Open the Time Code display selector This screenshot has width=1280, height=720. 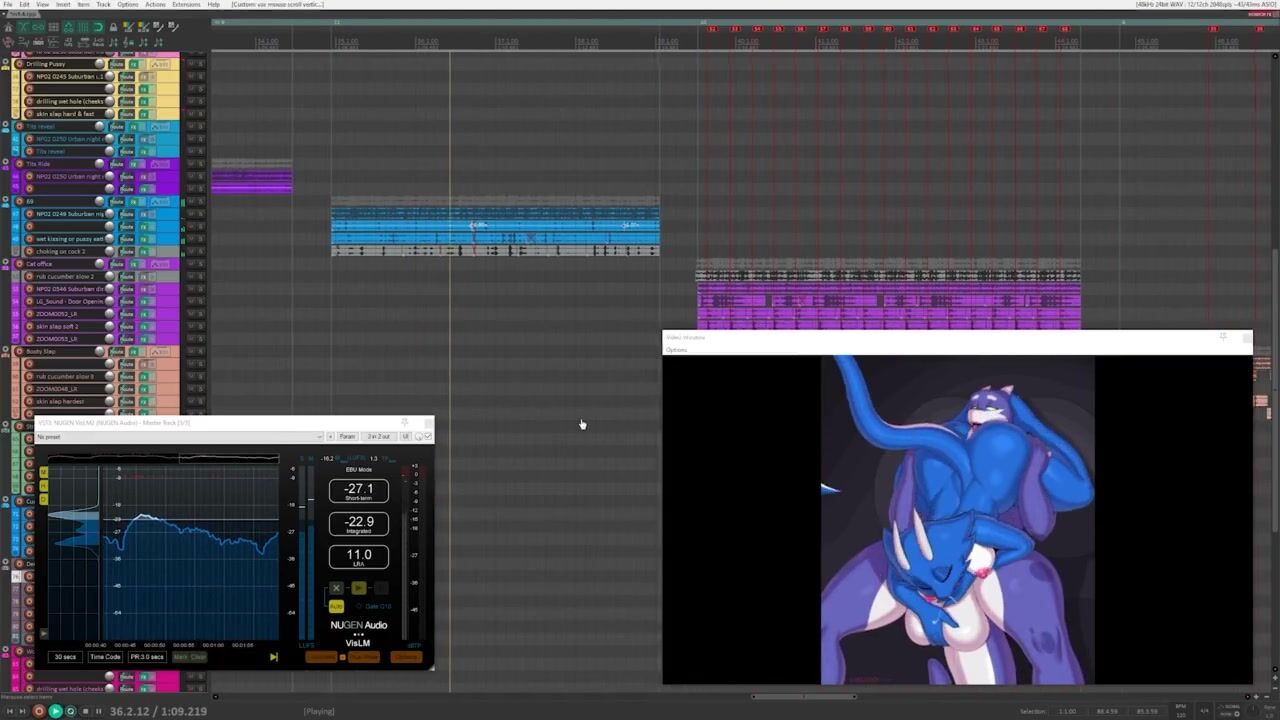pyautogui.click(x=105, y=657)
